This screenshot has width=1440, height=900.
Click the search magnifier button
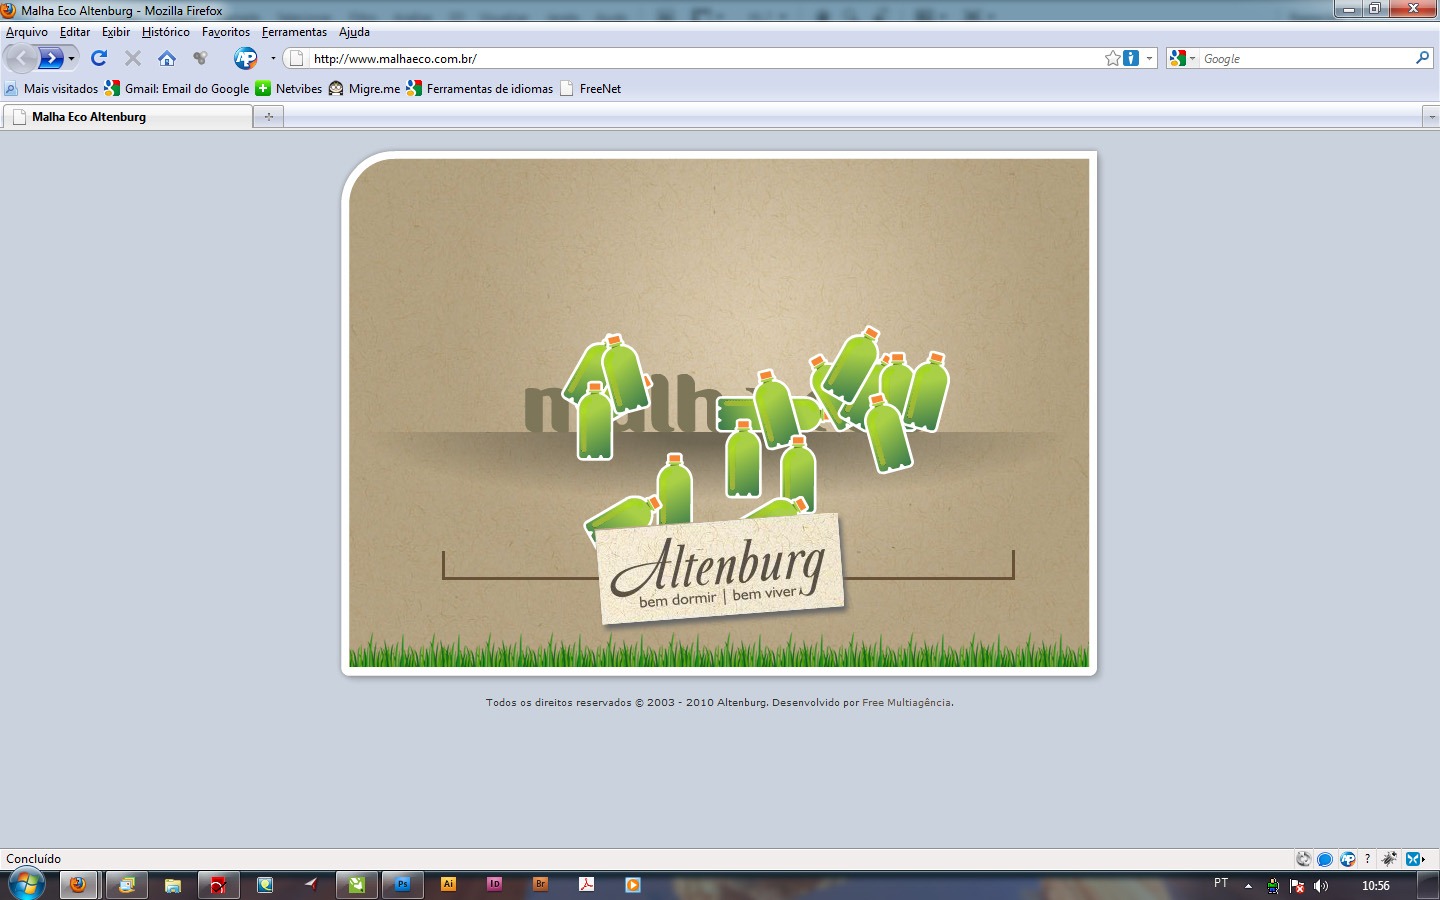[x=1422, y=58]
